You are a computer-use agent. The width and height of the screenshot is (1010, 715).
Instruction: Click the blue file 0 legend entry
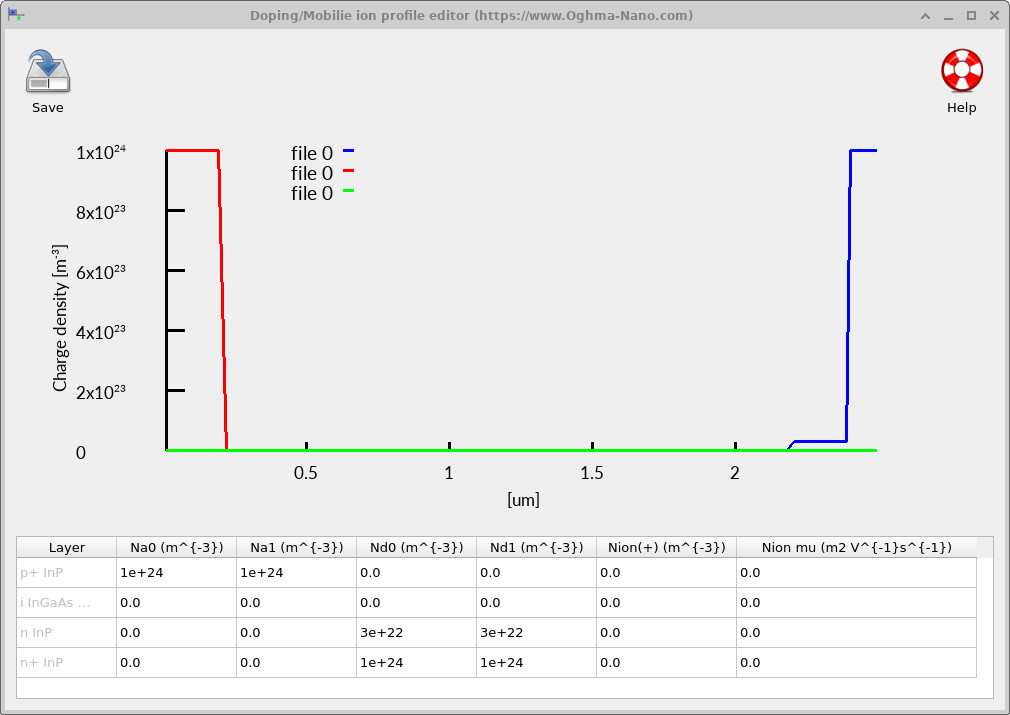322,153
